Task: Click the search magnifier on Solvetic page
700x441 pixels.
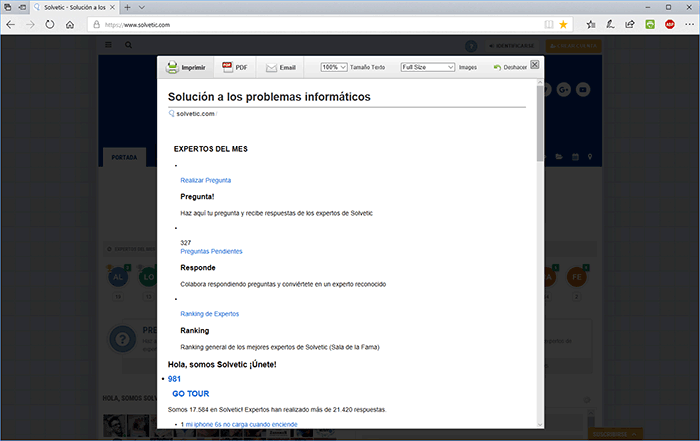Action: [x=129, y=45]
